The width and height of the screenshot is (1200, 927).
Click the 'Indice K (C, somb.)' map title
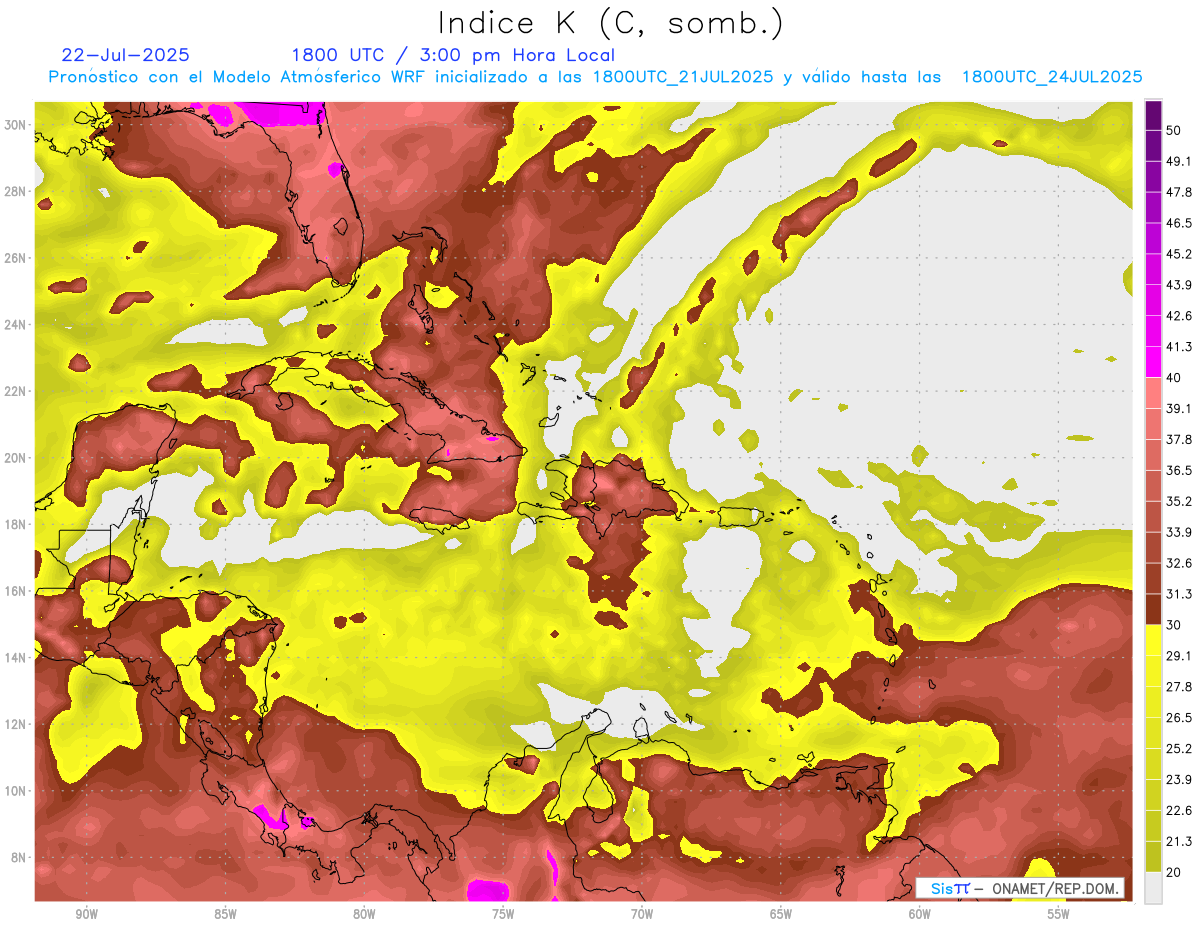[611, 23]
